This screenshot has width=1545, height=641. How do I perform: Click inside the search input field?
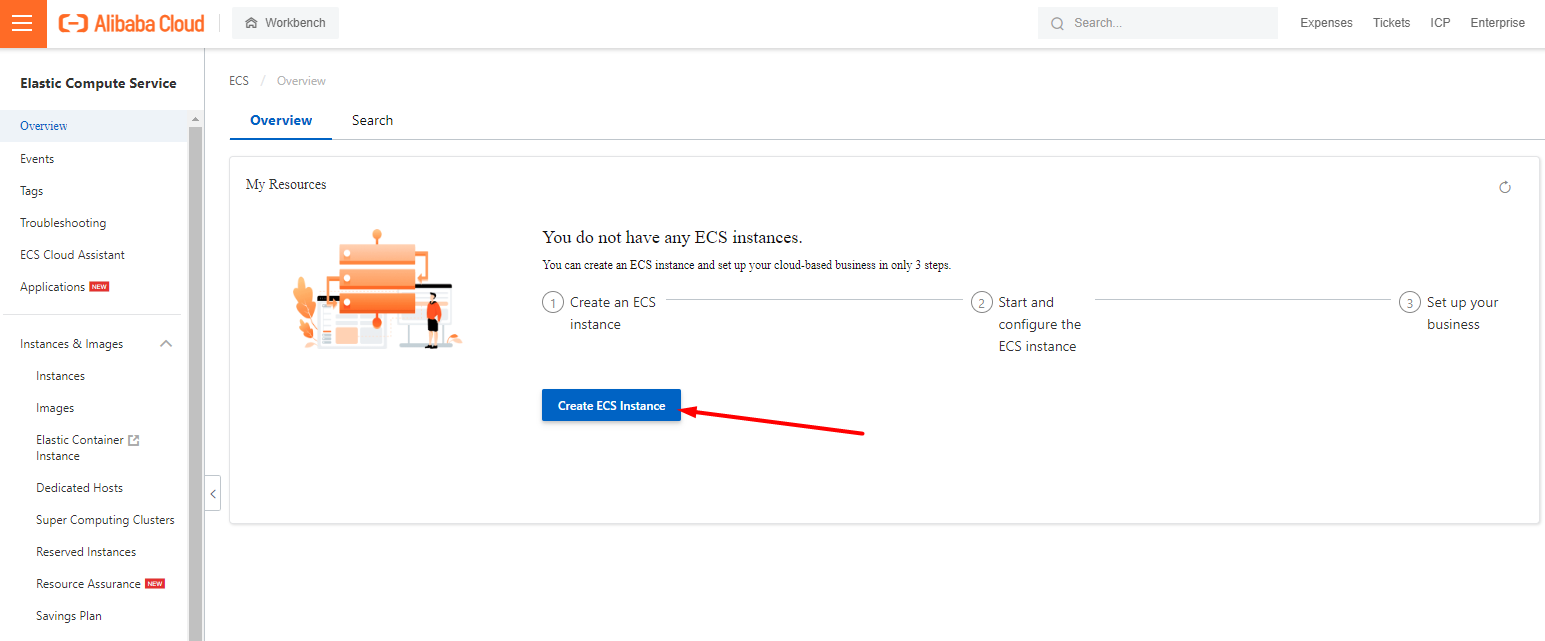pos(1160,22)
